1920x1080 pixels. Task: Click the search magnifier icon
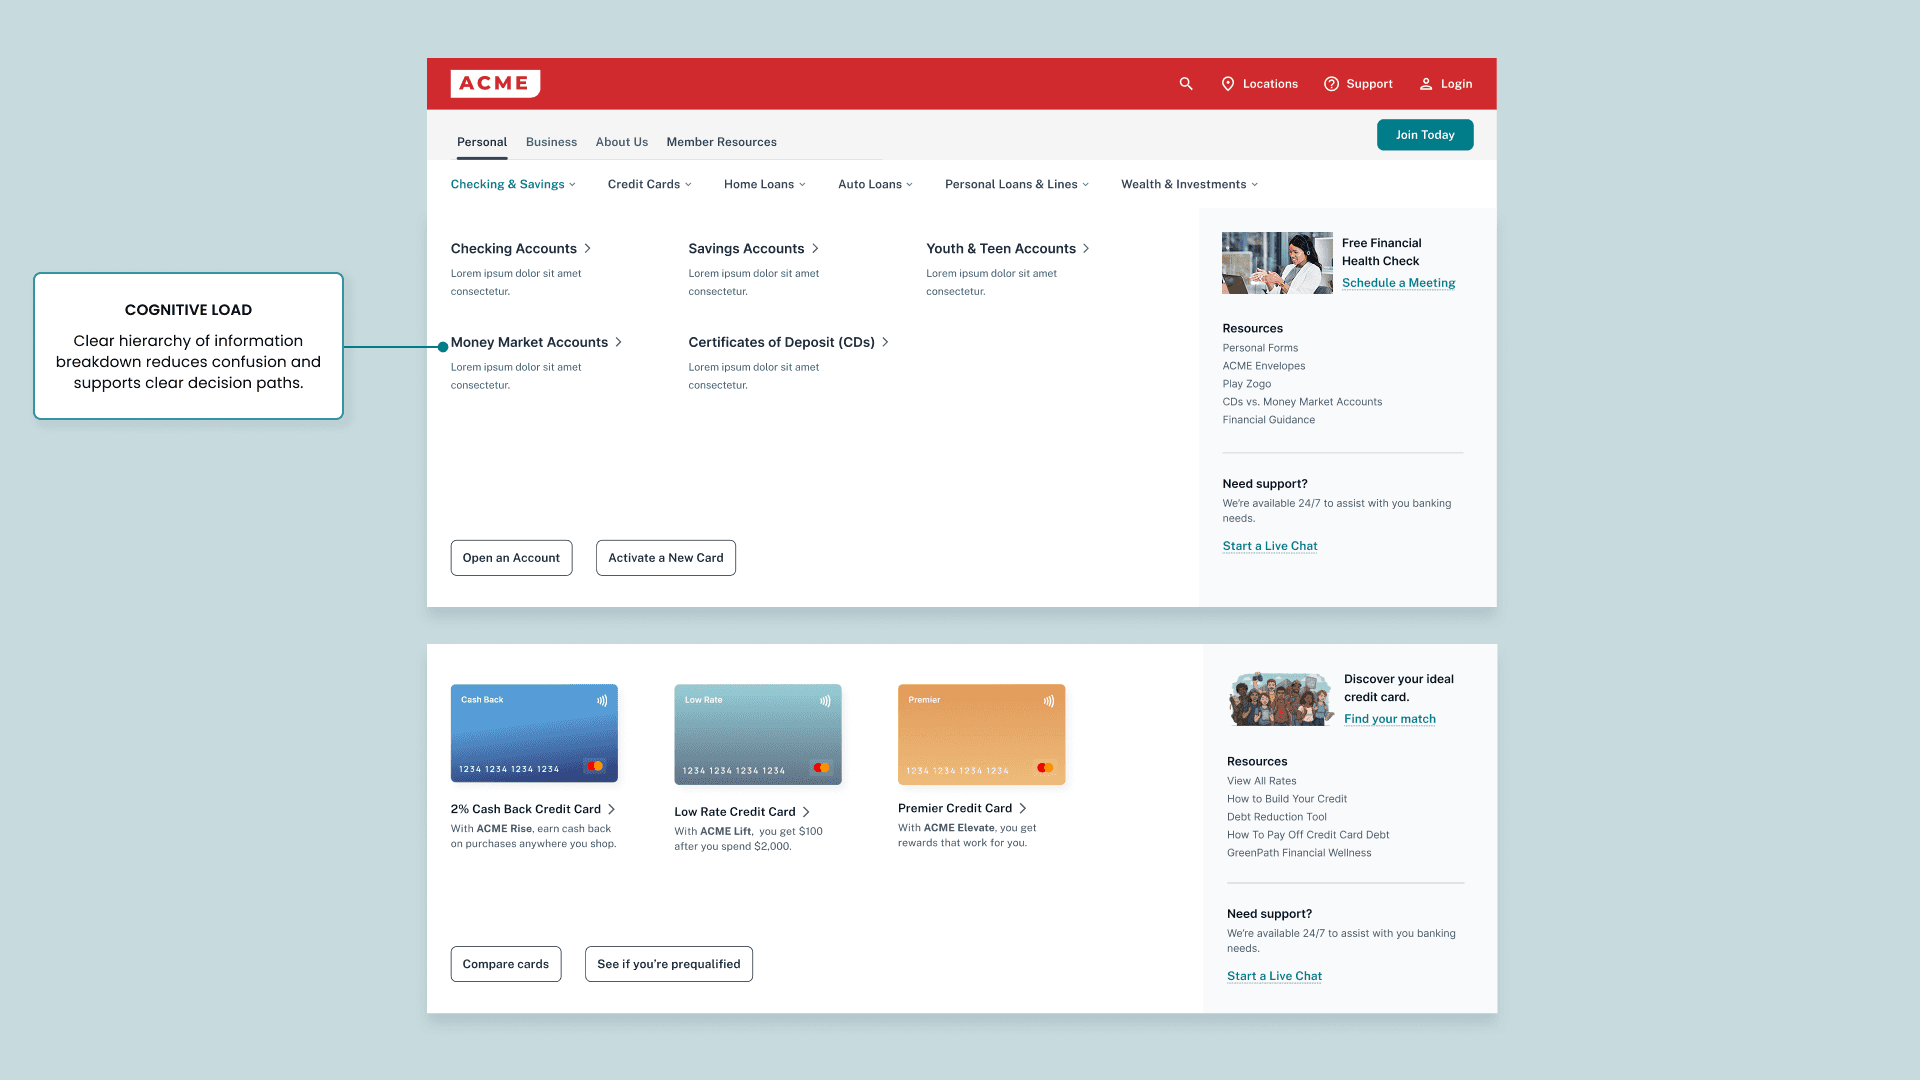[1186, 84]
